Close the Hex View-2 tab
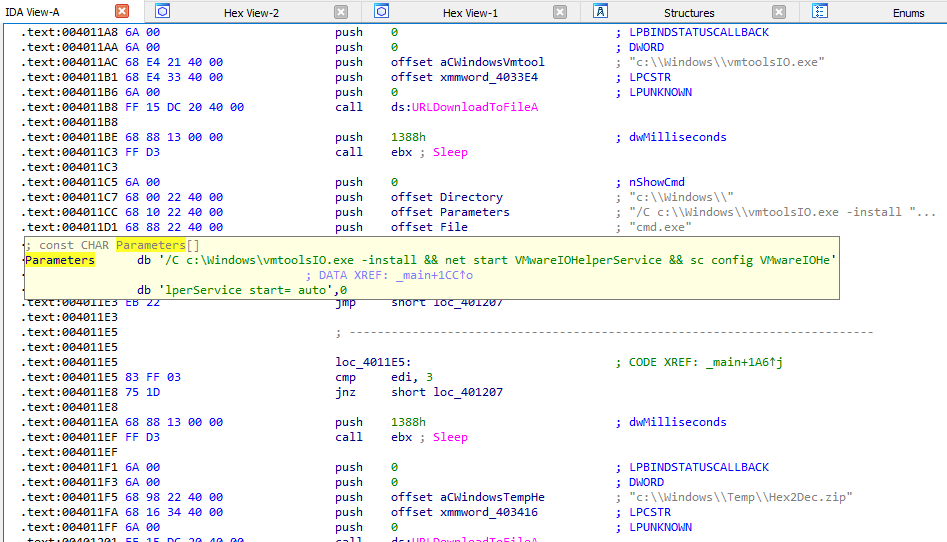 point(341,12)
